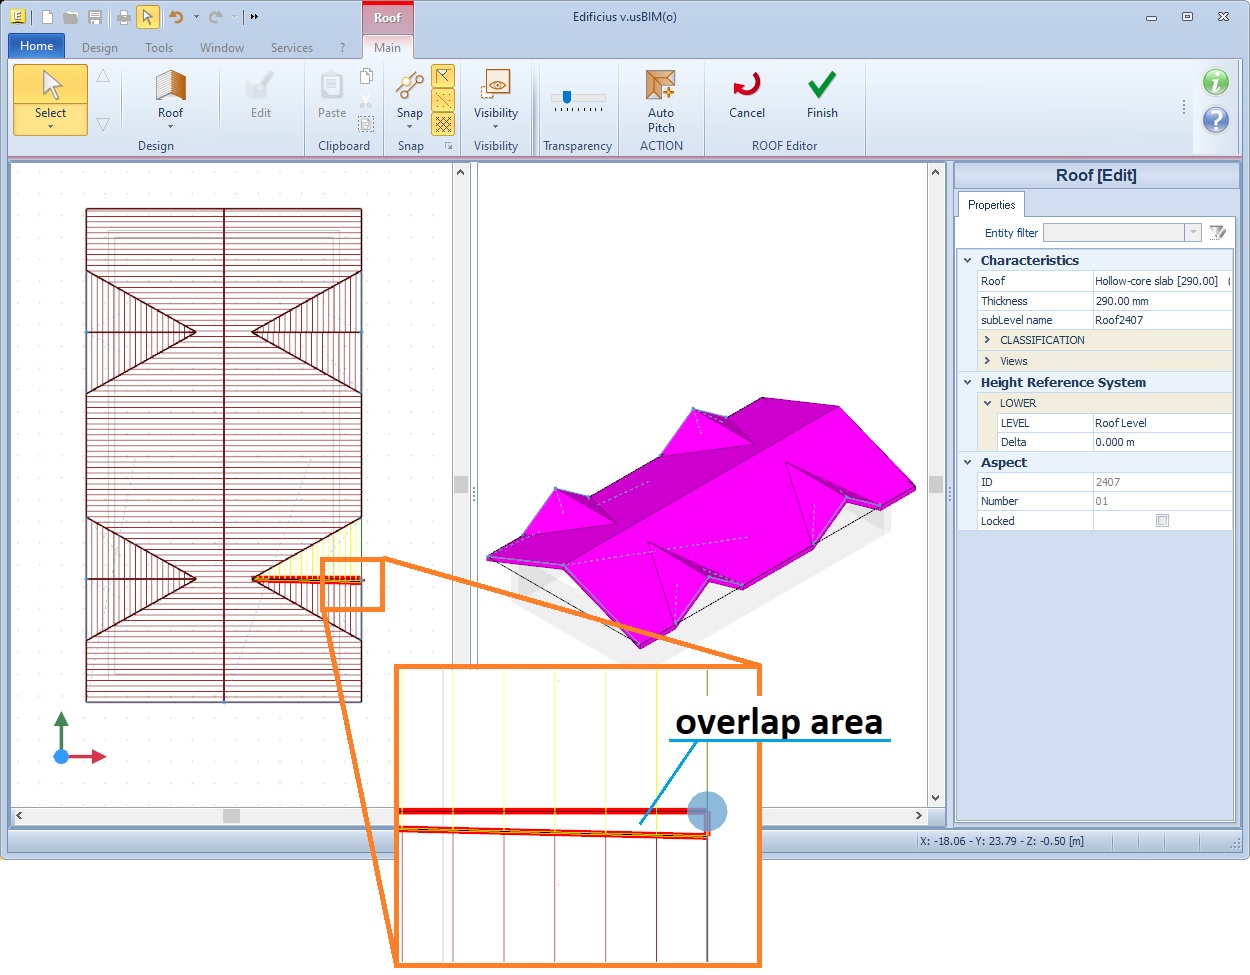This screenshot has height=975, width=1250.
Task: Open the Entity filter dropdown
Action: 1192,233
